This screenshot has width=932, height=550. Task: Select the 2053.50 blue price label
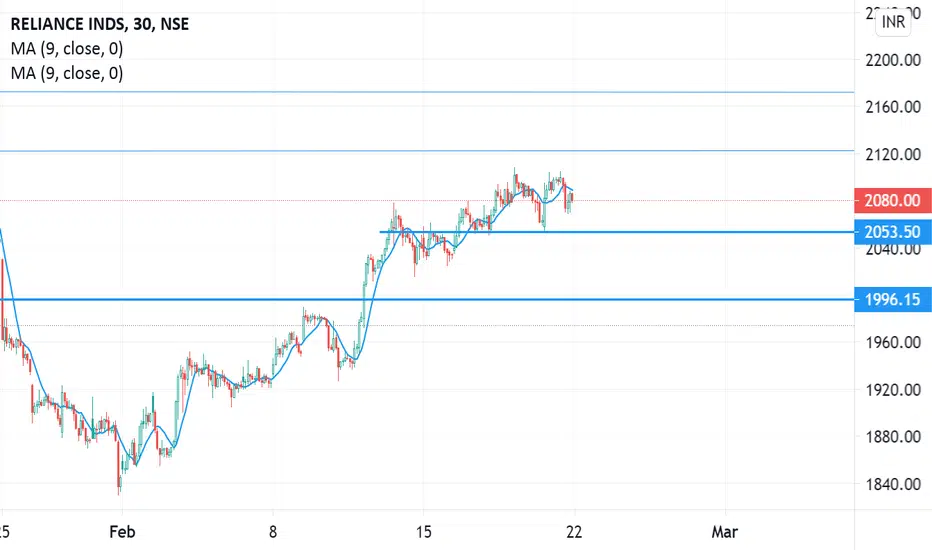pyautogui.click(x=893, y=232)
